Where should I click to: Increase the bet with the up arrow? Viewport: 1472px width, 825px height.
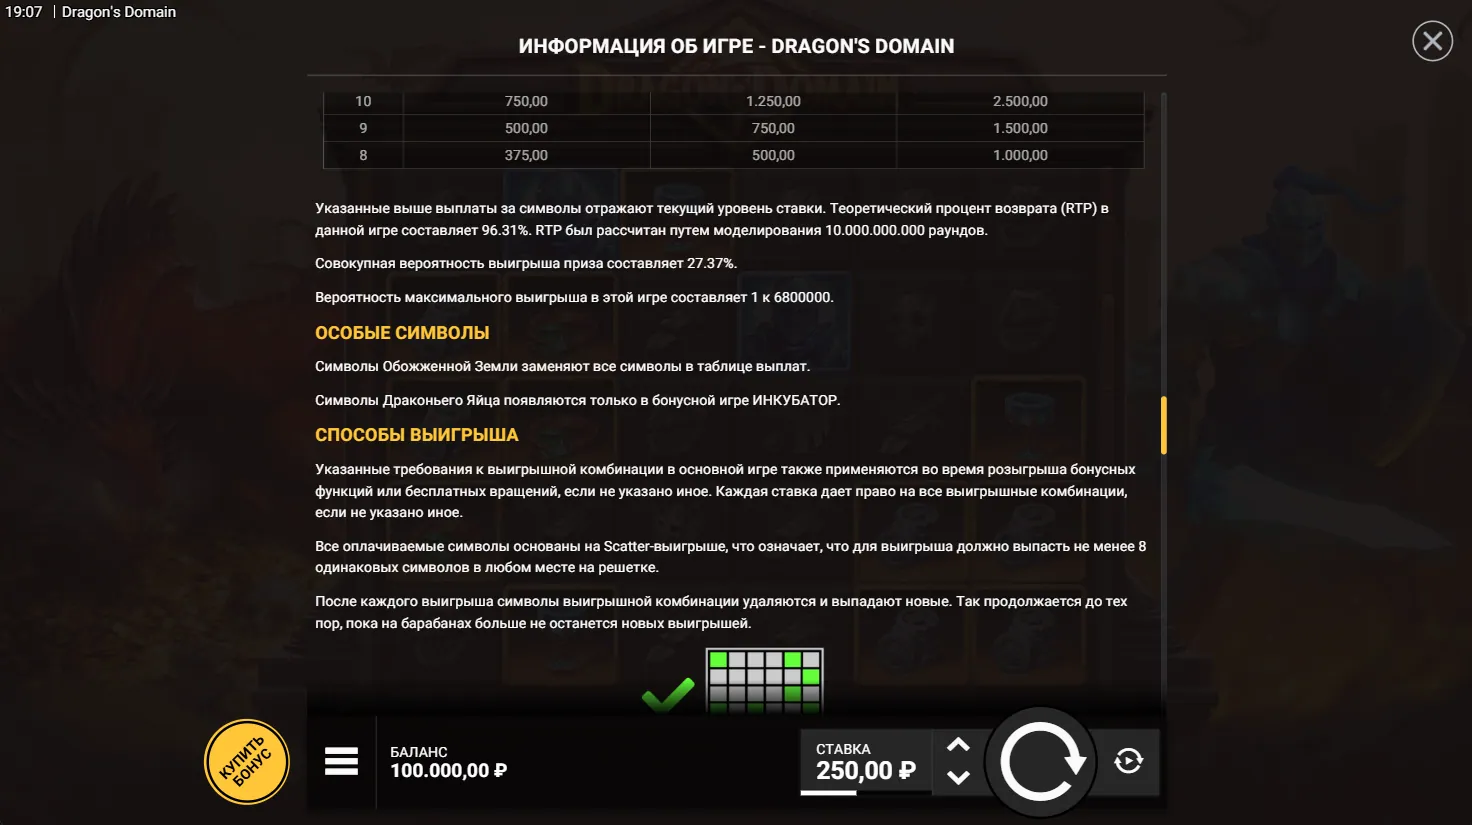click(958, 745)
